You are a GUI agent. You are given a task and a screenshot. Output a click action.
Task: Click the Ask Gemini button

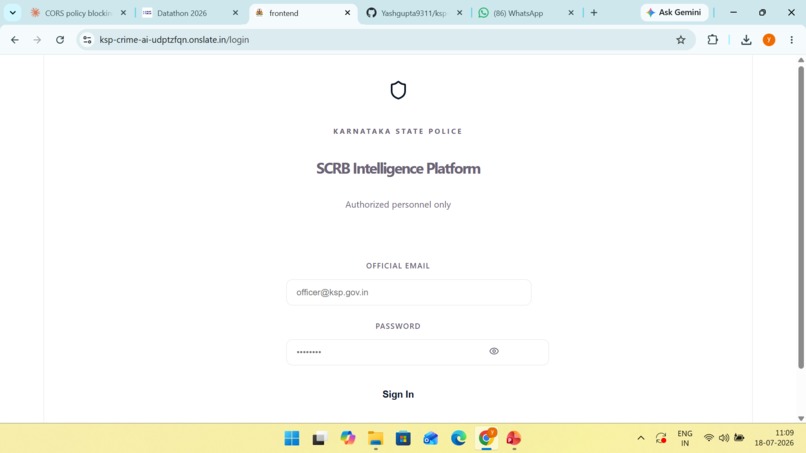pos(674,12)
